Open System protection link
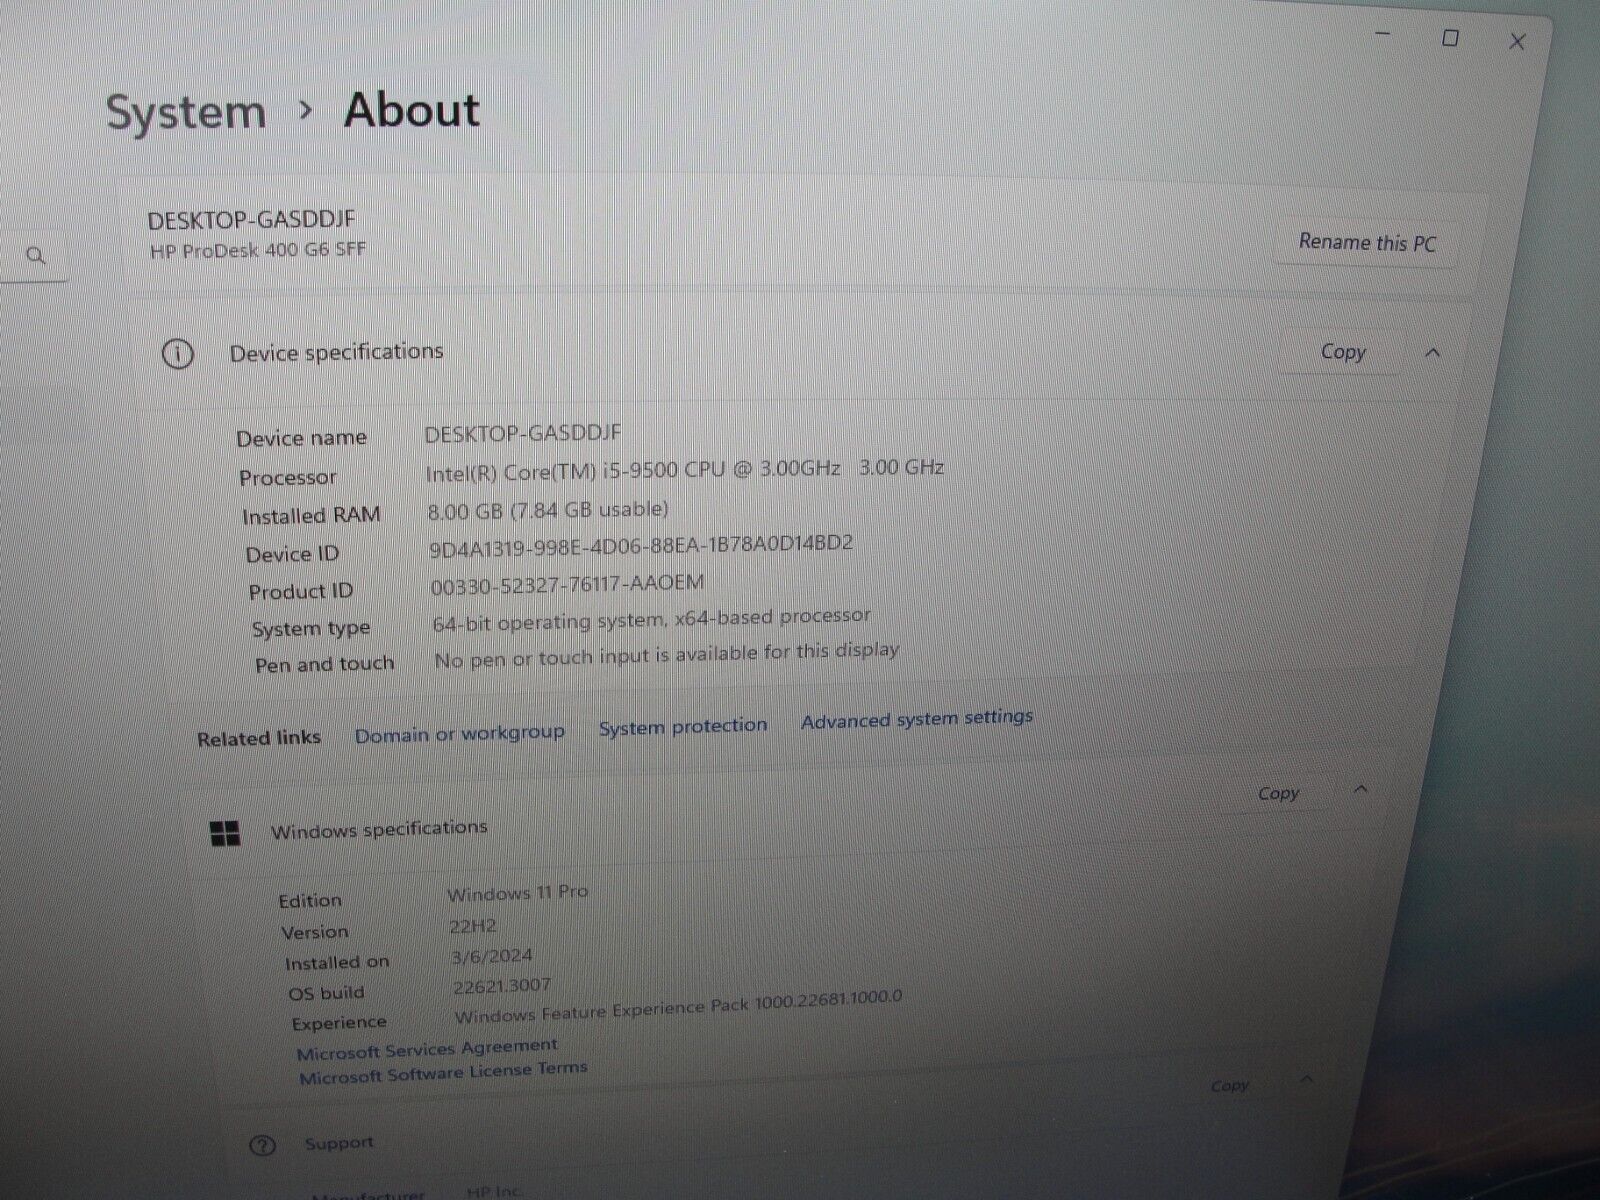This screenshot has height=1200, width=1600. coord(683,727)
